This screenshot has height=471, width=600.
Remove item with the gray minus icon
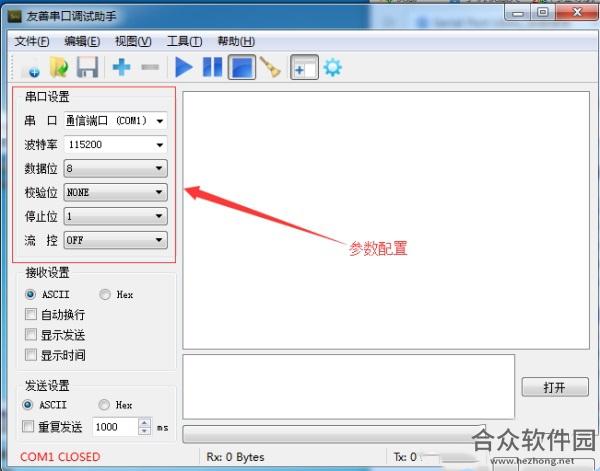pyautogui.click(x=150, y=68)
